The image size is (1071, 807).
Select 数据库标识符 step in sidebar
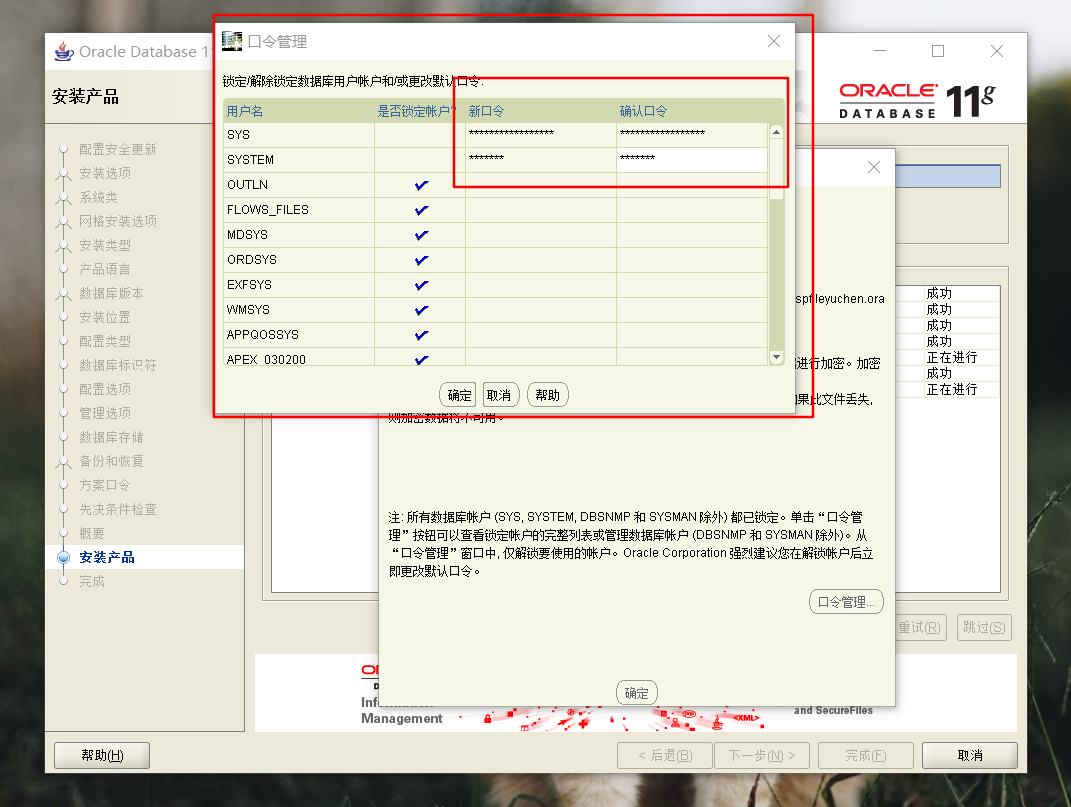(117, 365)
